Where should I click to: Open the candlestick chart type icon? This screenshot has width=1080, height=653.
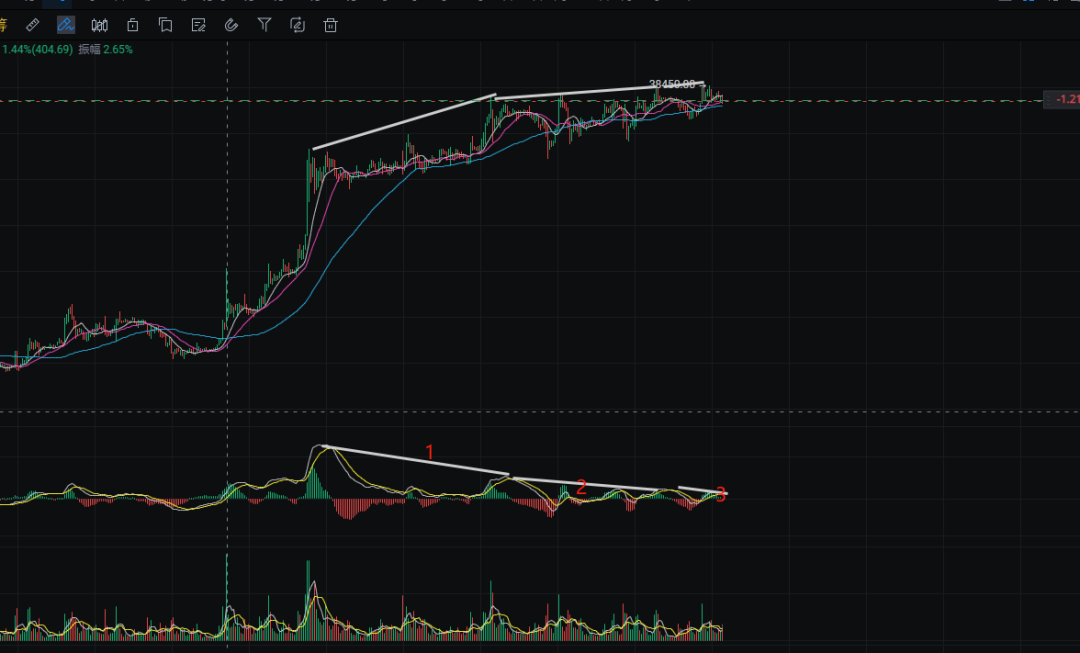(x=99, y=25)
